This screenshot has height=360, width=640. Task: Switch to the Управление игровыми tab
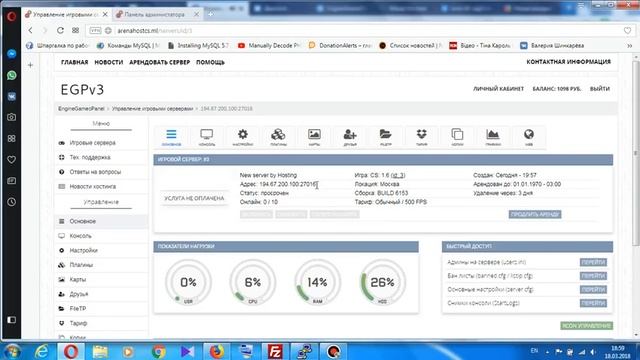pyautogui.click(x=66, y=14)
